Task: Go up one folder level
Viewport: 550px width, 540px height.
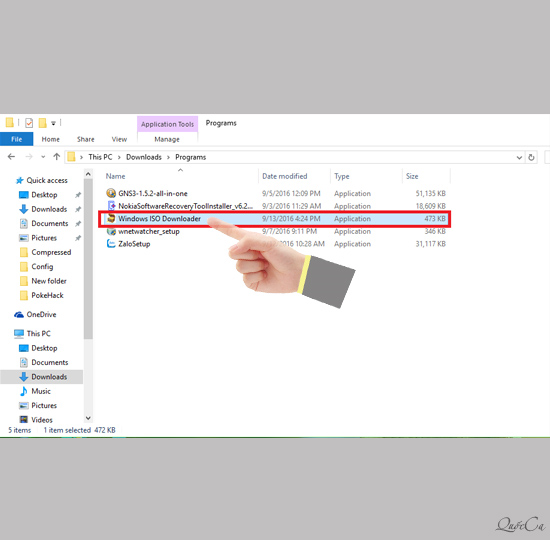Action: [x=56, y=157]
